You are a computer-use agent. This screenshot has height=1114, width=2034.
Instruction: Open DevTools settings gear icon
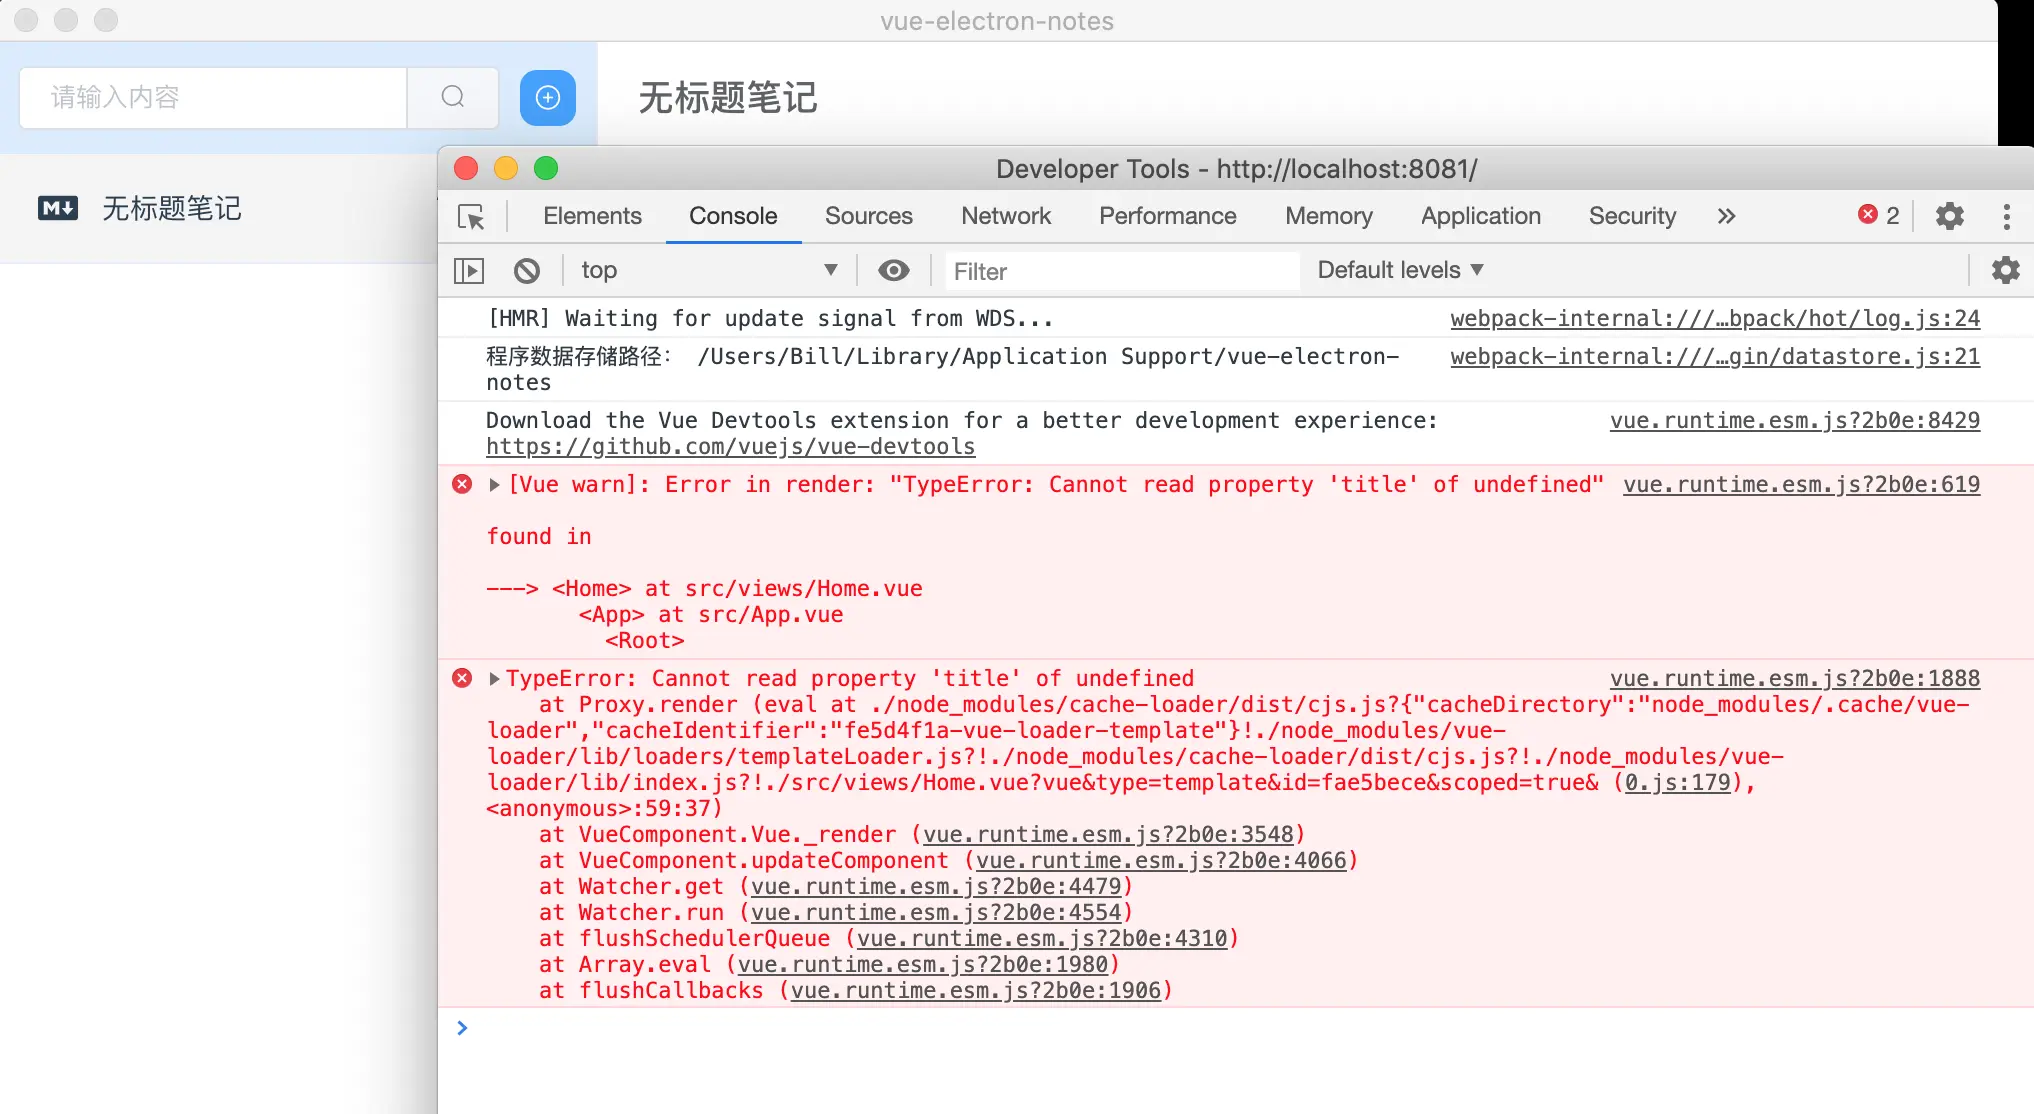[x=1949, y=216]
